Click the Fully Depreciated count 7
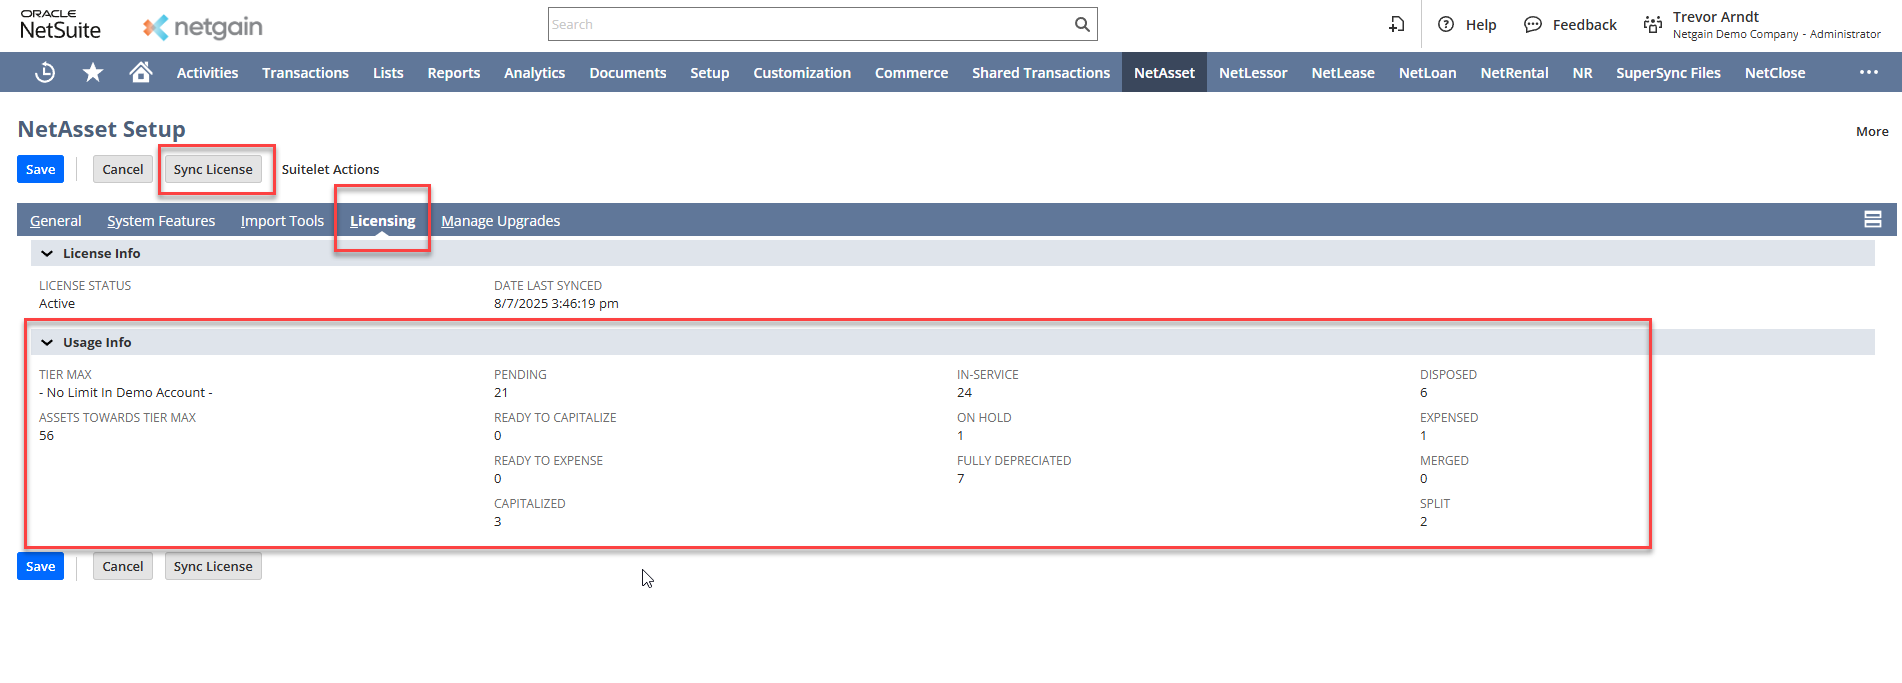 click(x=961, y=479)
